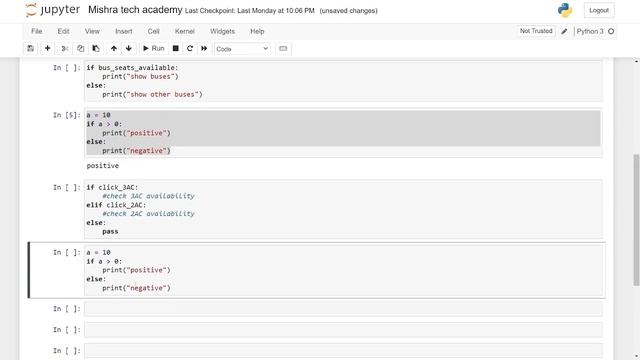Open the Kernel menu
Viewport: 640px width, 360px height.
pos(184,31)
